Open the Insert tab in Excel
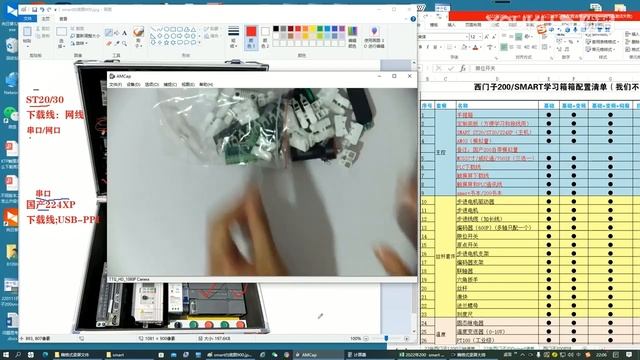This screenshot has width=640, height=360. pos(451,24)
